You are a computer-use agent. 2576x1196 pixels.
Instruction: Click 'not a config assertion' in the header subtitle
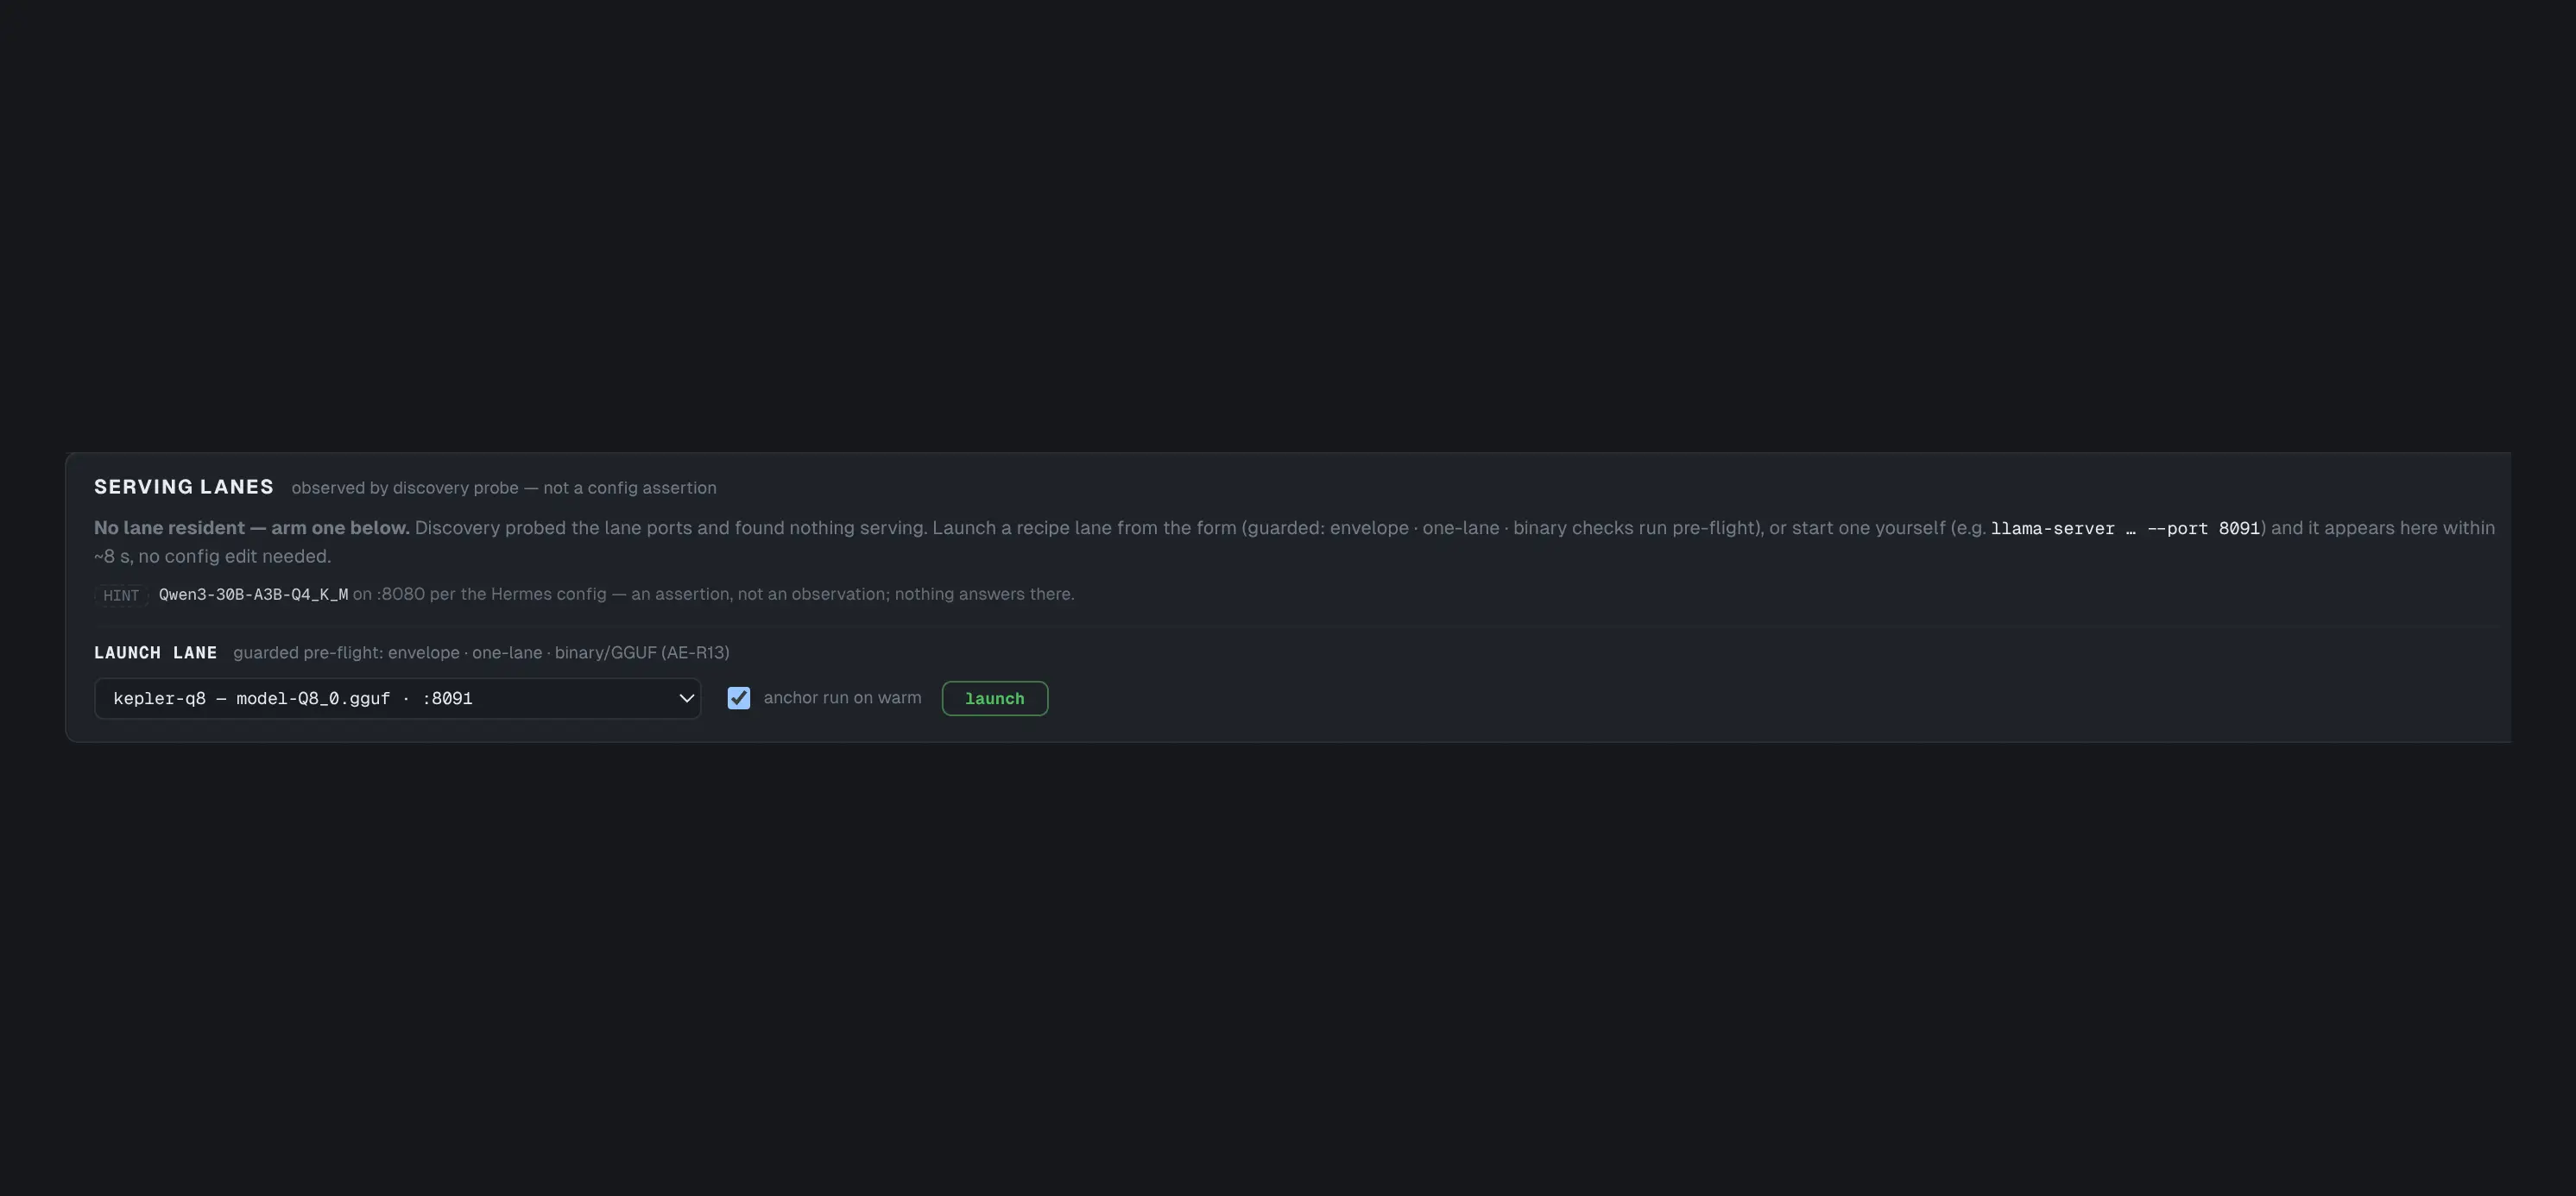pos(630,488)
